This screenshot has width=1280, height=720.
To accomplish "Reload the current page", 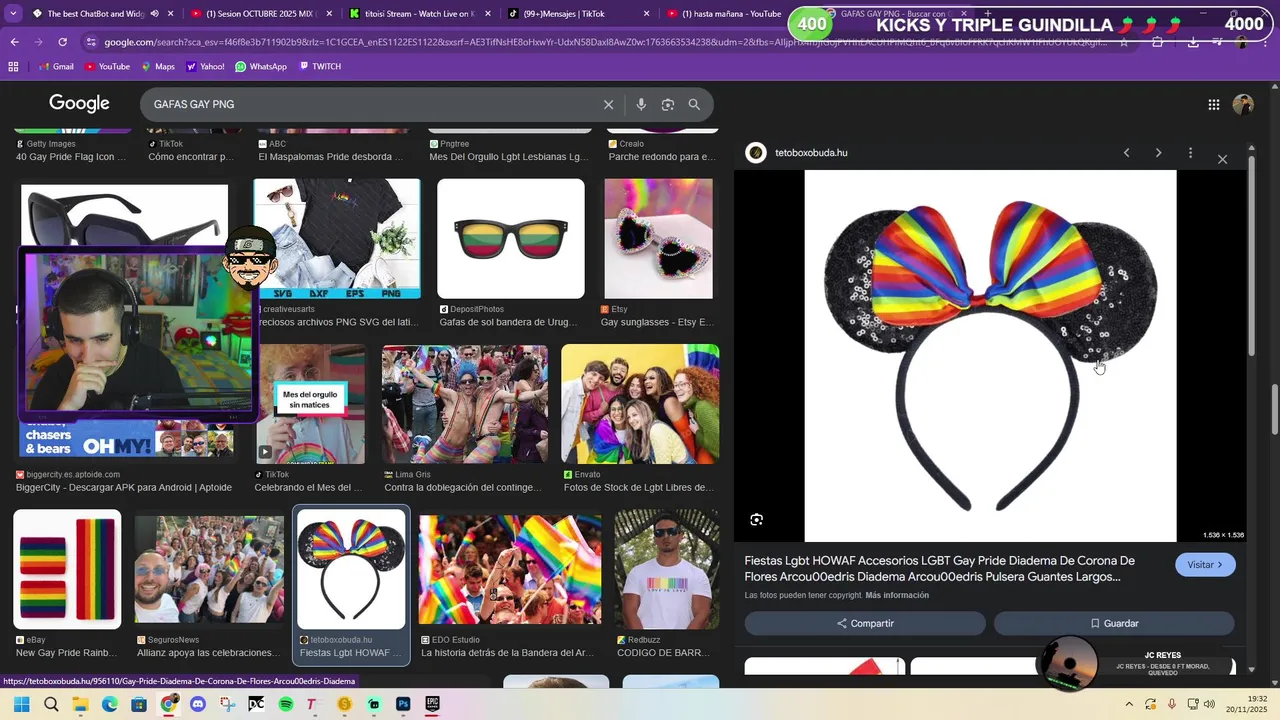I will (62, 42).
